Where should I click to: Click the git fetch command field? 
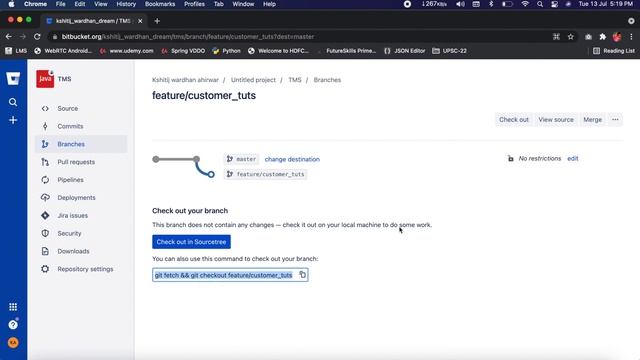[230, 275]
